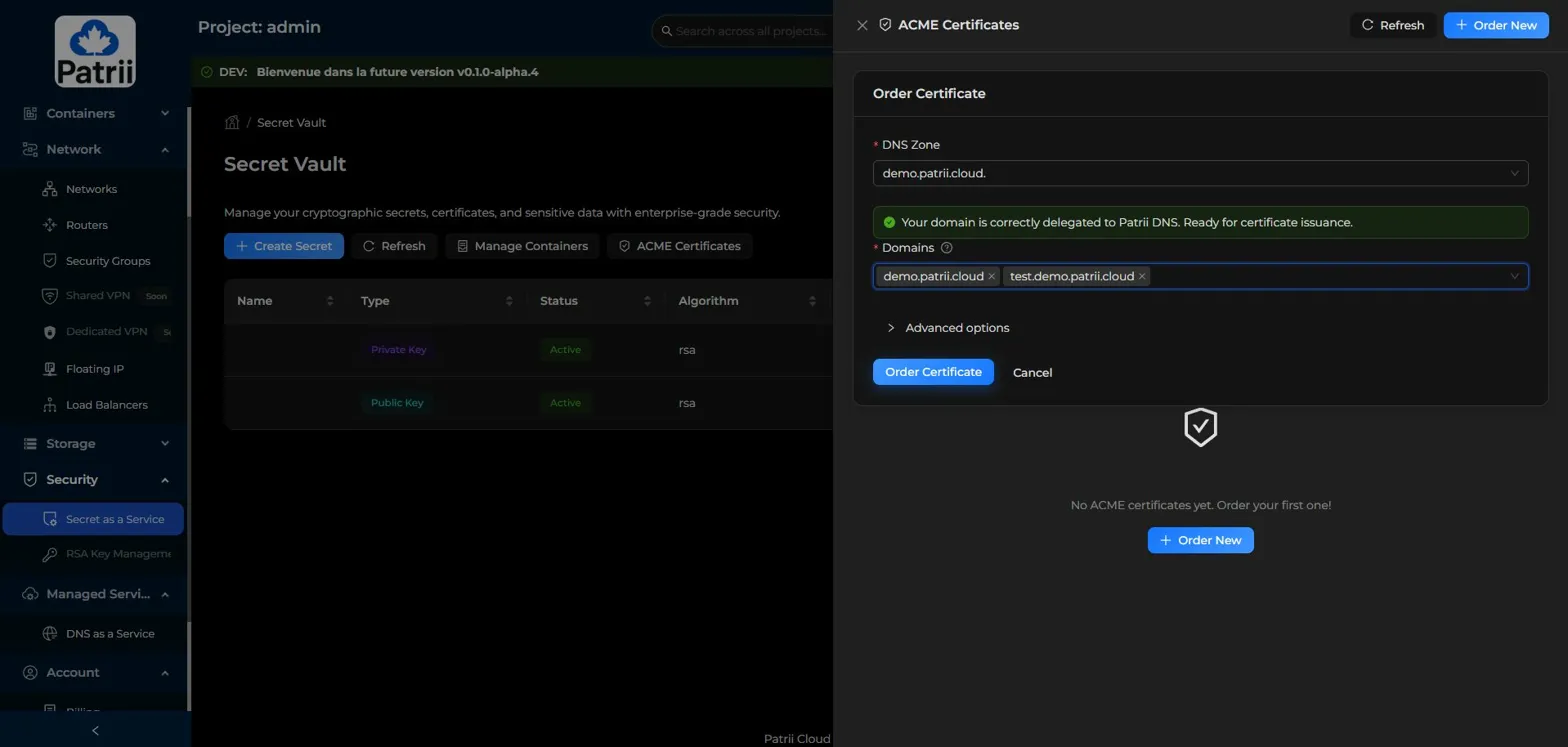
Task: Focus the Domains multi-select input field
Action: pyautogui.click(x=1320, y=276)
